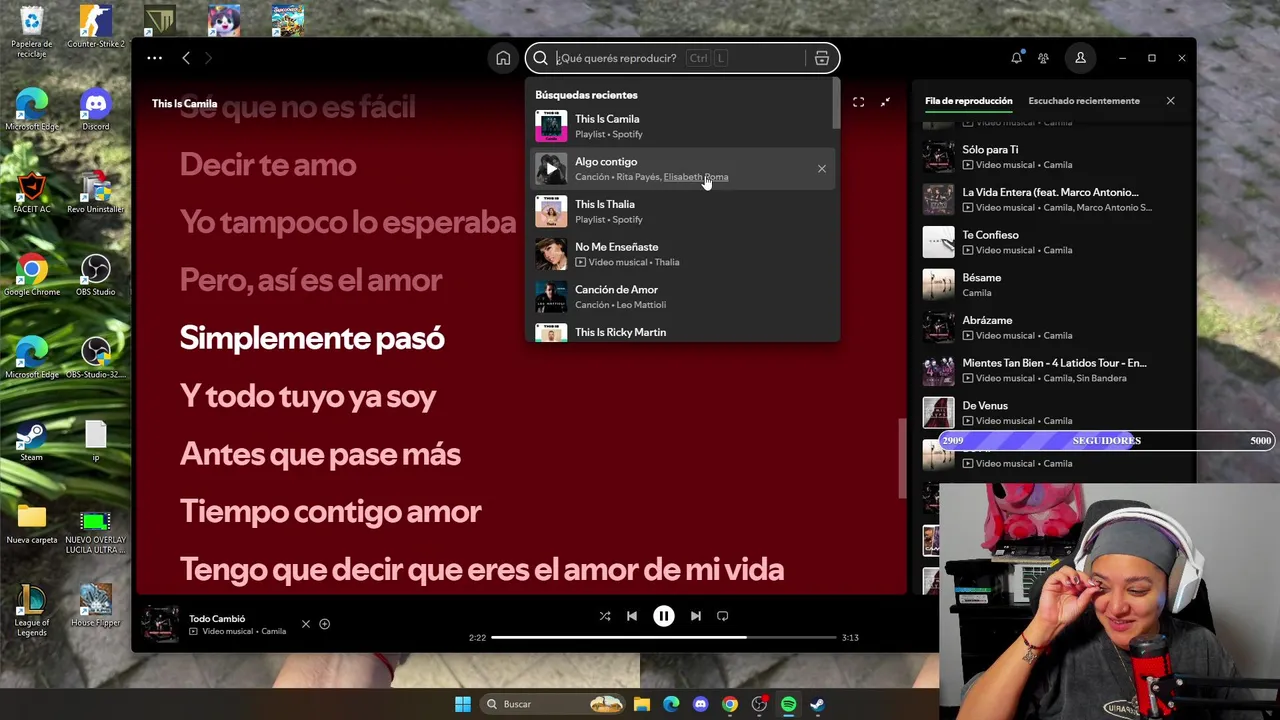Select Canción de Amor recent search
Image resolution: width=1280 pixels, height=720 pixels.
point(683,297)
